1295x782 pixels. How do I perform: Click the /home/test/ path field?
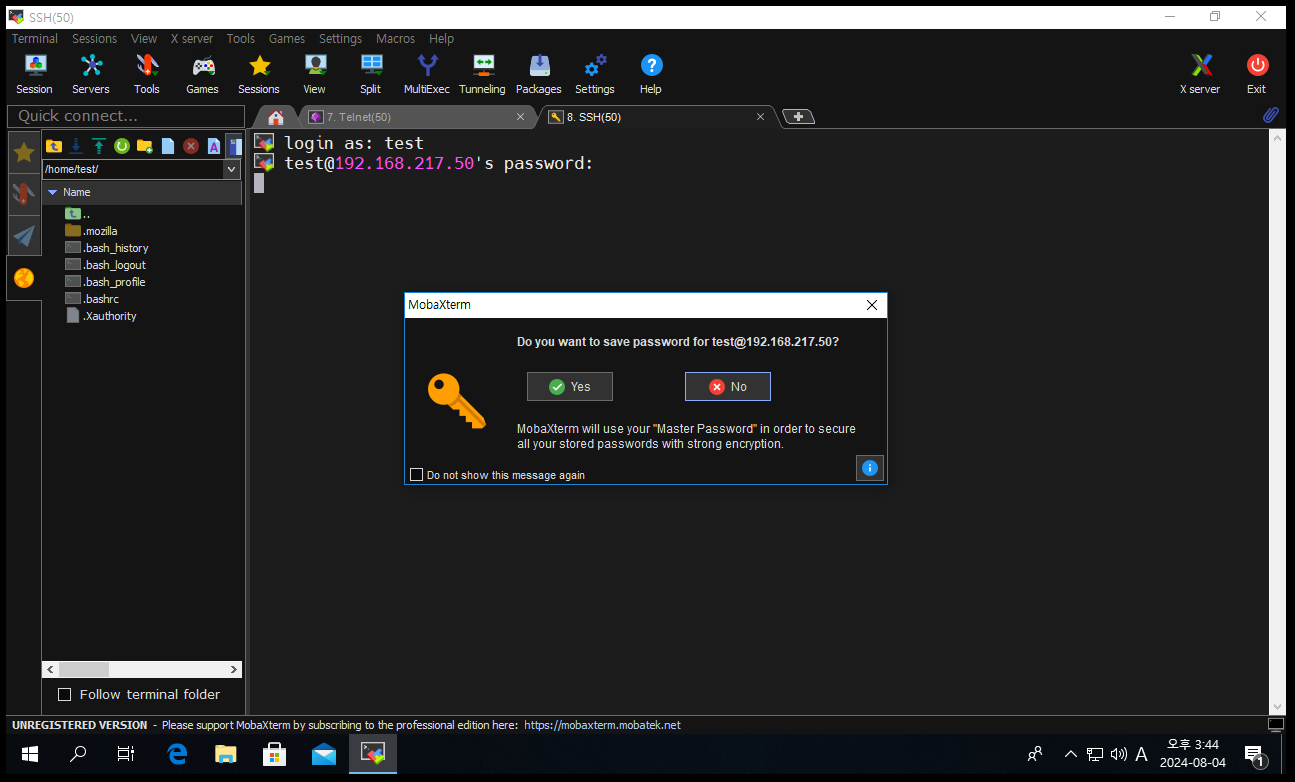tap(133, 169)
